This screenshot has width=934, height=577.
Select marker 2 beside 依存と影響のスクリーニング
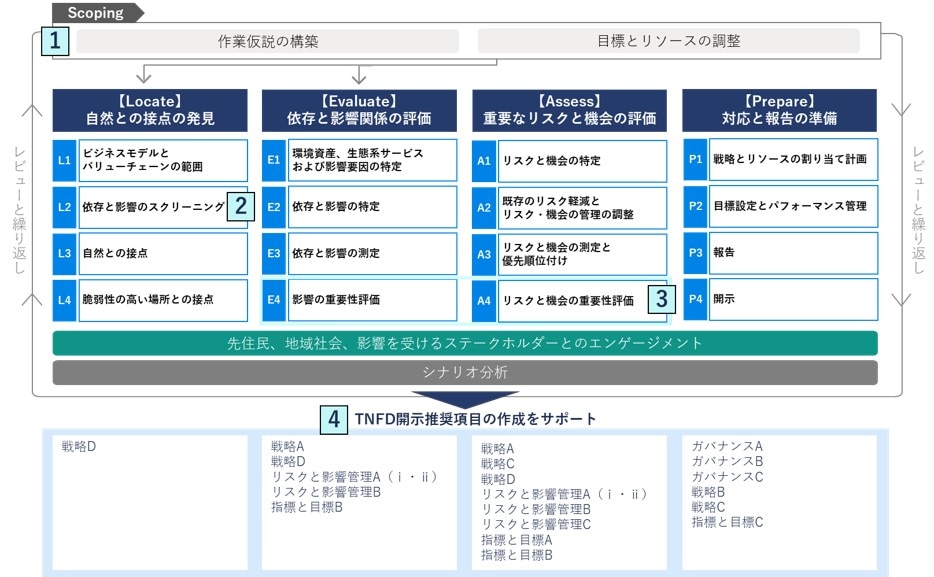pyautogui.click(x=239, y=205)
